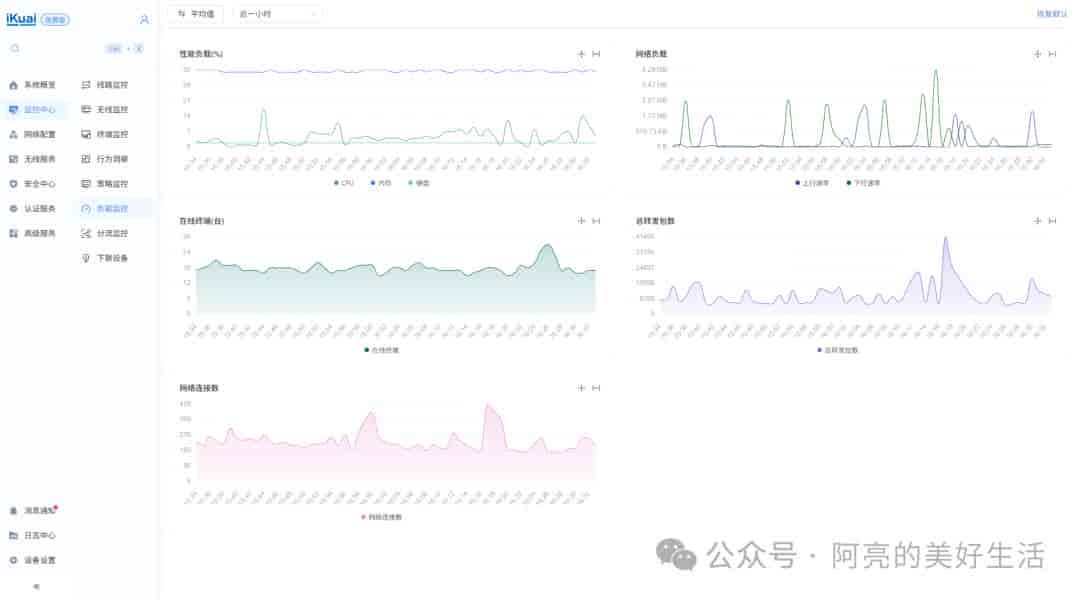Image resolution: width=1080 pixels, height=599 pixels.
Task: Toggle the 网络连接数 legend entry
Action: click(382, 517)
